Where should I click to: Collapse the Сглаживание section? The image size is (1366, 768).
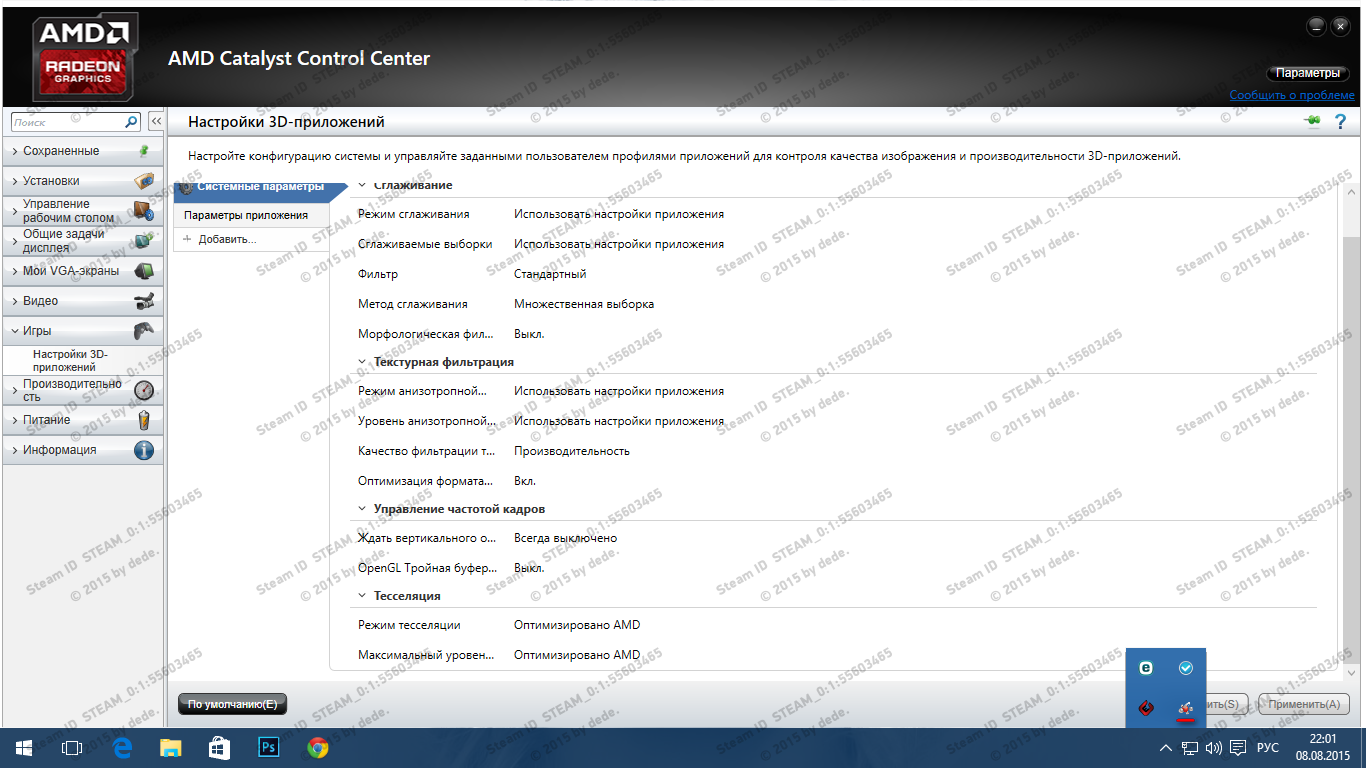click(362, 185)
